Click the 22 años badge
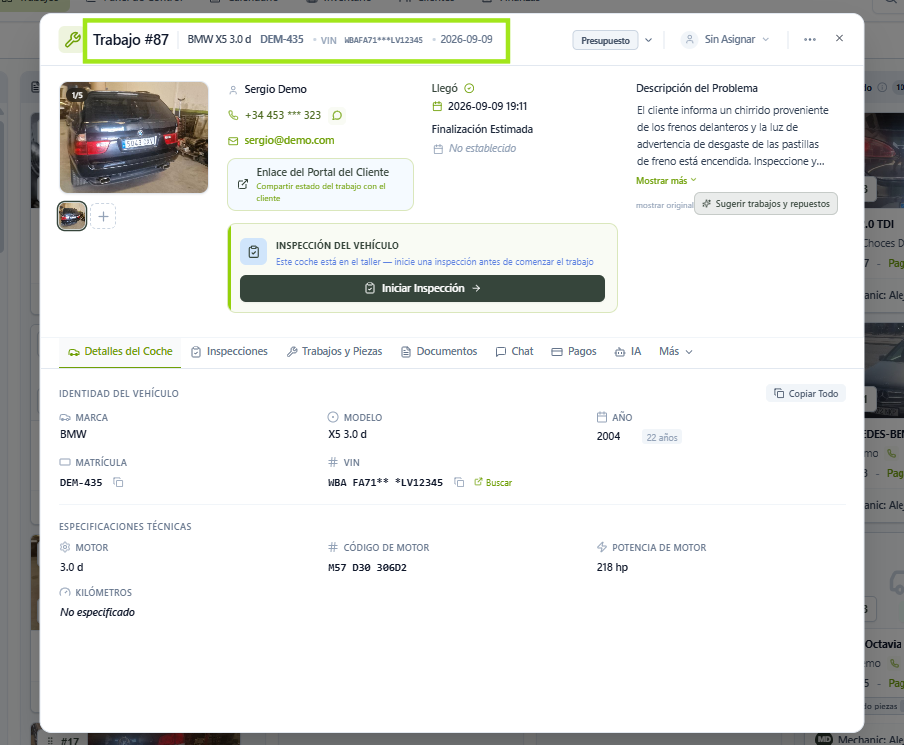This screenshot has height=745, width=904. tap(662, 437)
